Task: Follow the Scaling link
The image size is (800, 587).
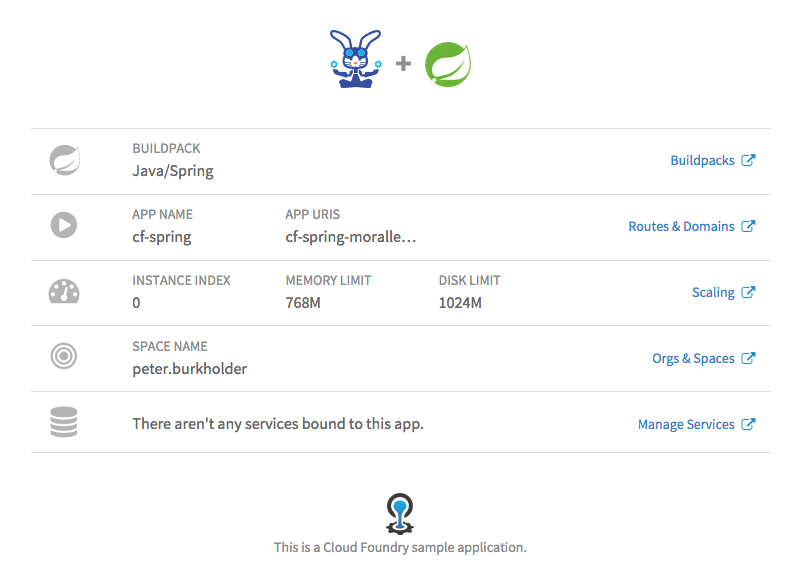Action: point(713,293)
